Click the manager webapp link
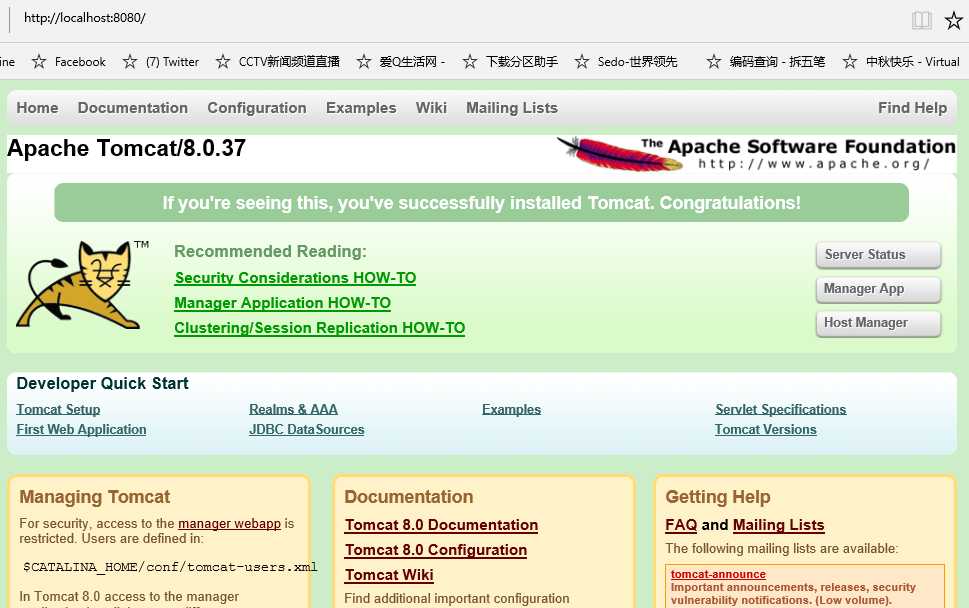 (x=229, y=523)
